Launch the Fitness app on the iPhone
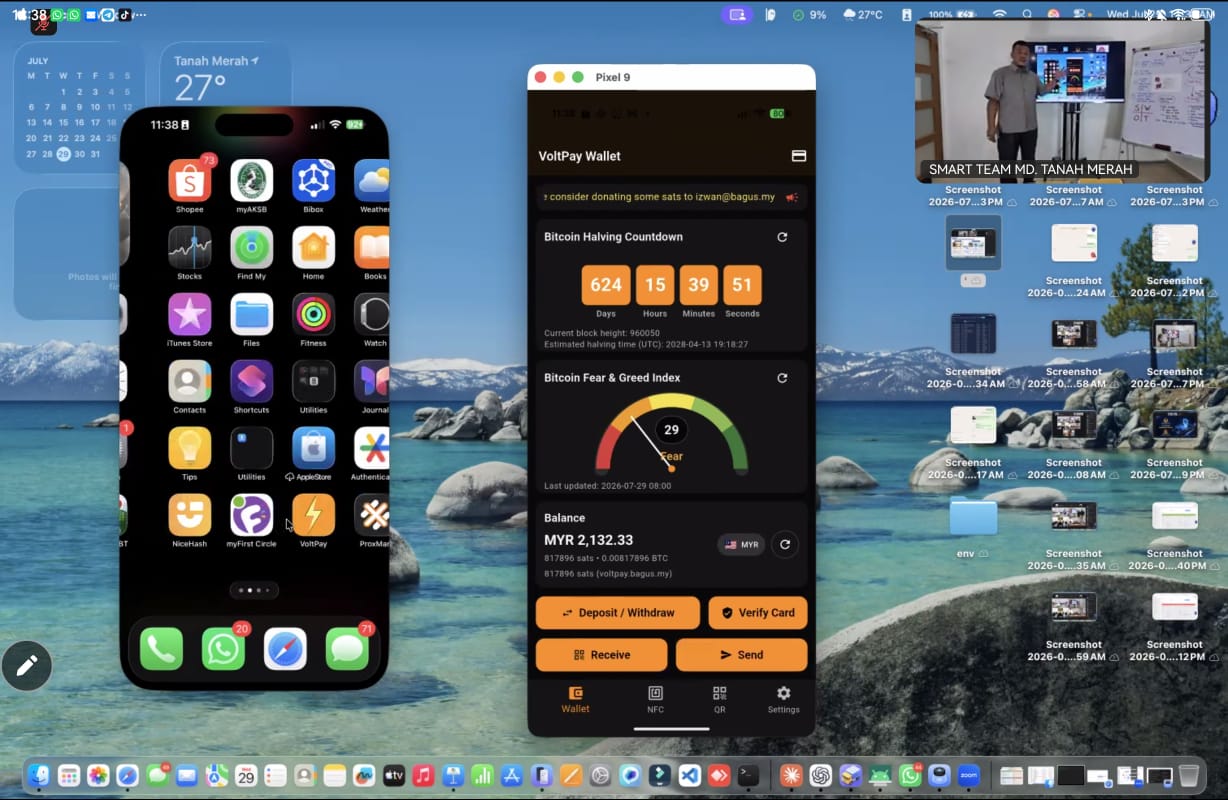The image size is (1228, 800). click(x=313, y=314)
